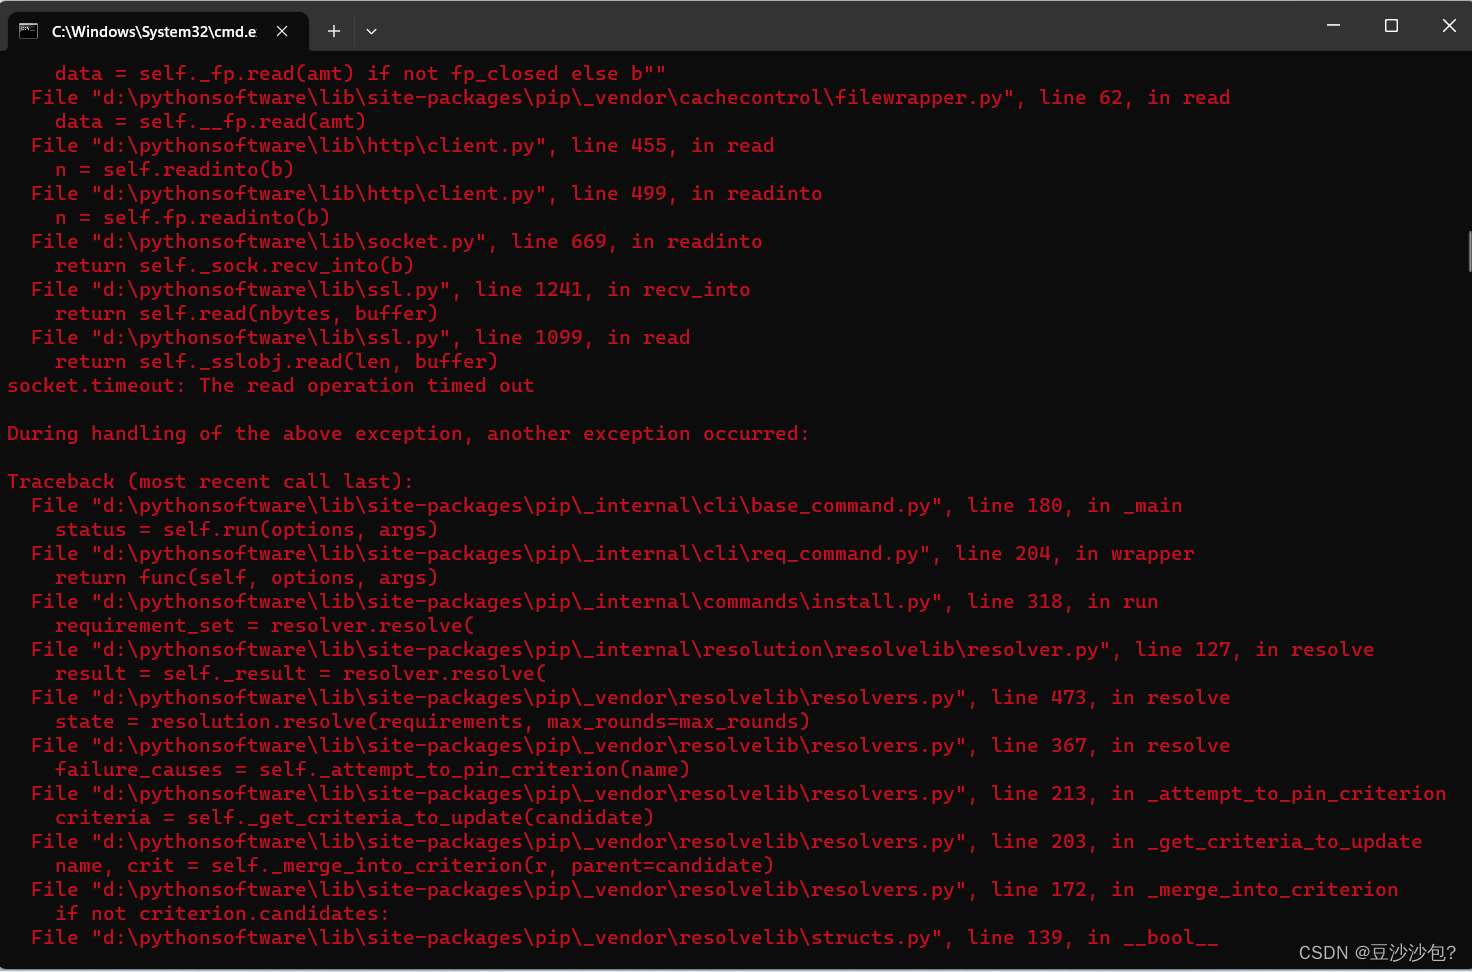The height and width of the screenshot is (972, 1472).
Task: Click the resolvers.py line 473 entry
Action: point(630,697)
